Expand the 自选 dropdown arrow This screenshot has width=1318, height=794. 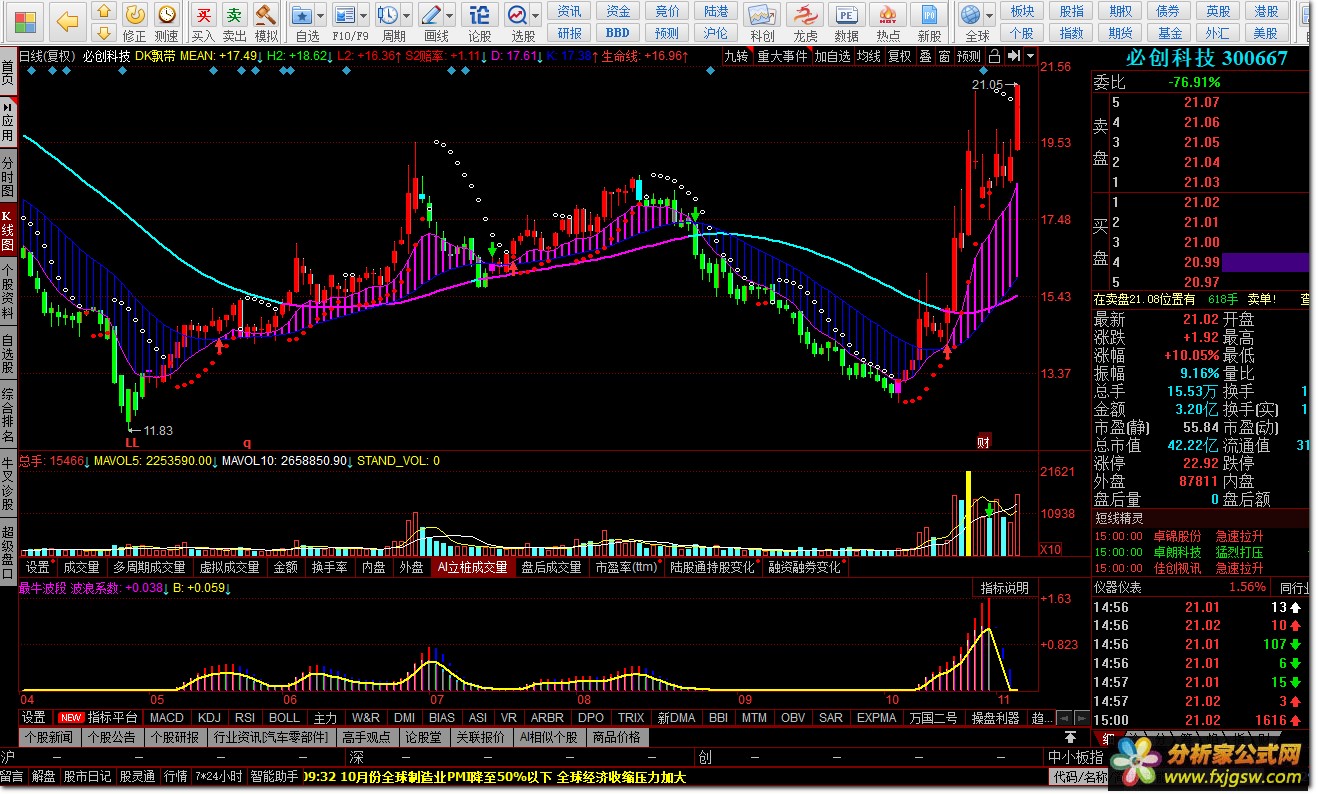pyautogui.click(x=321, y=16)
